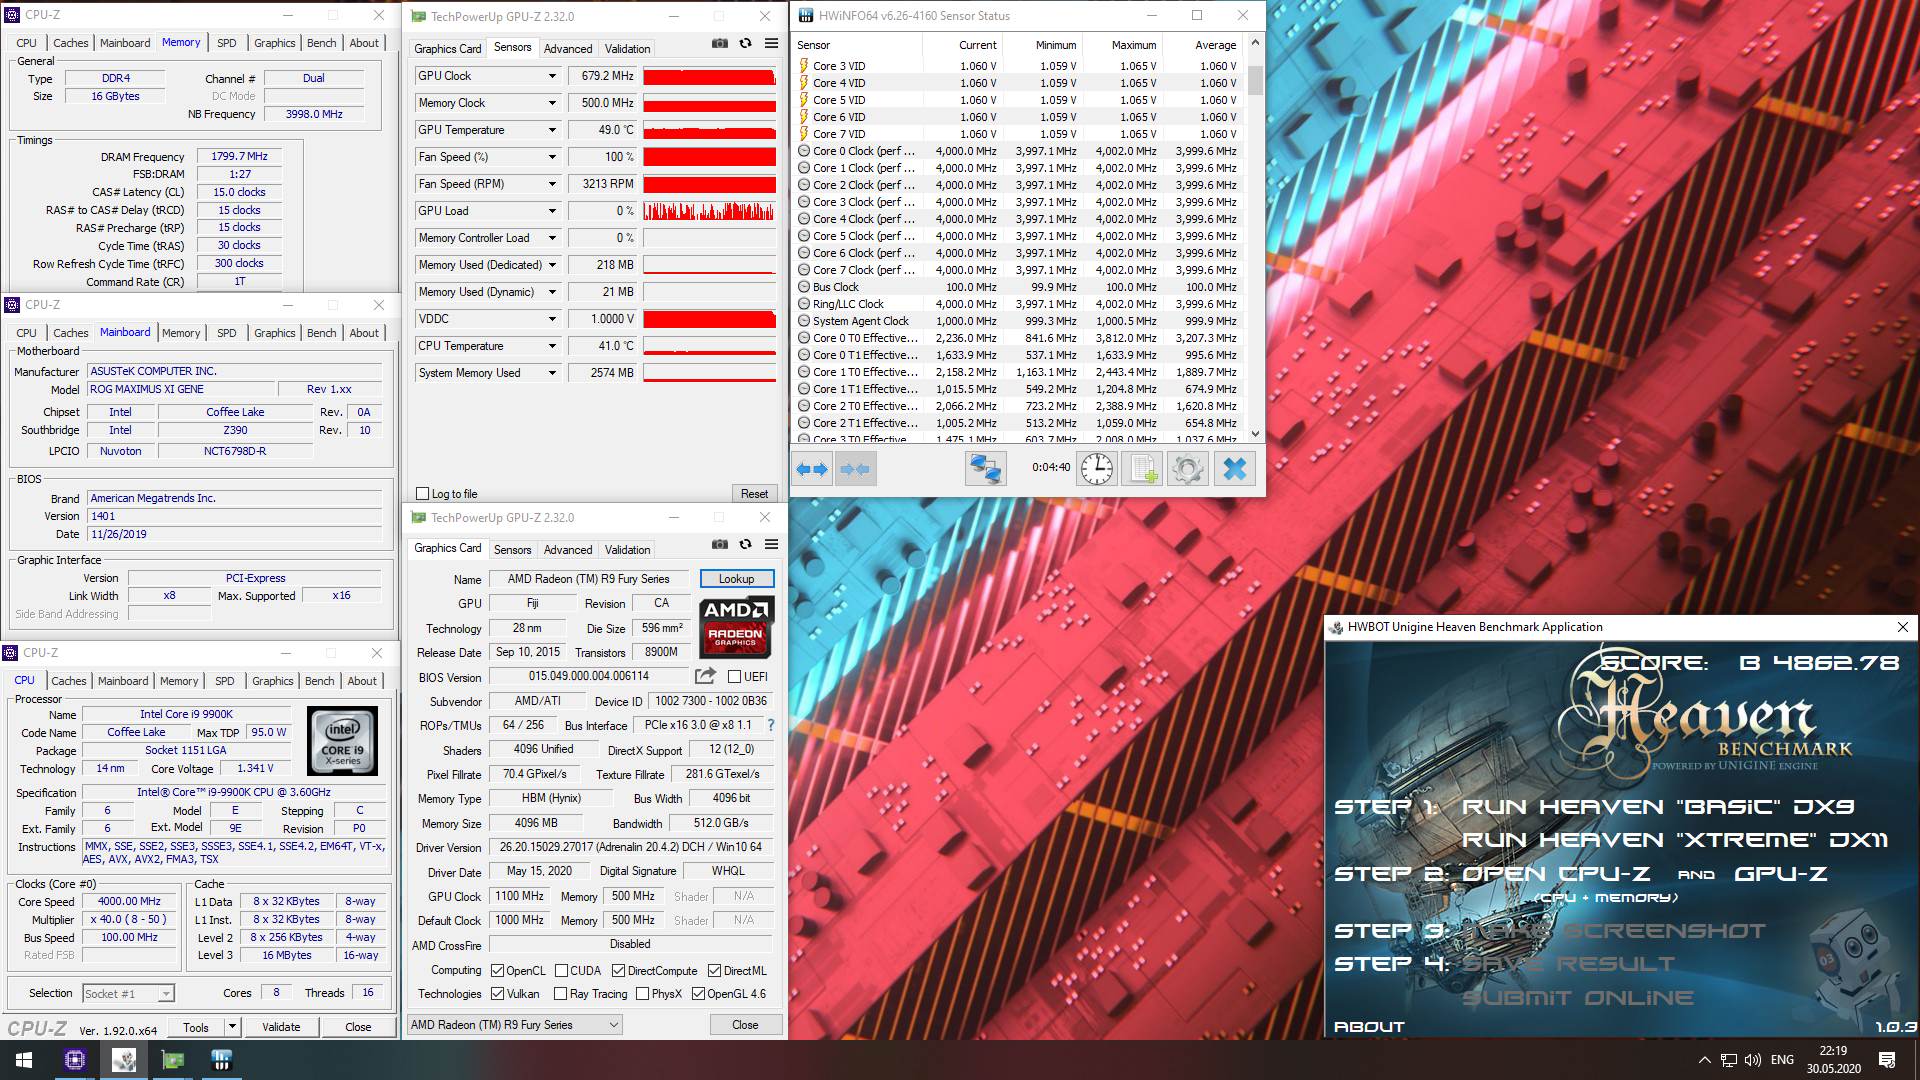Viewport: 1920px width, 1080px height.
Task: Open the Graphics Card window hamburger menu
Action: (x=771, y=545)
